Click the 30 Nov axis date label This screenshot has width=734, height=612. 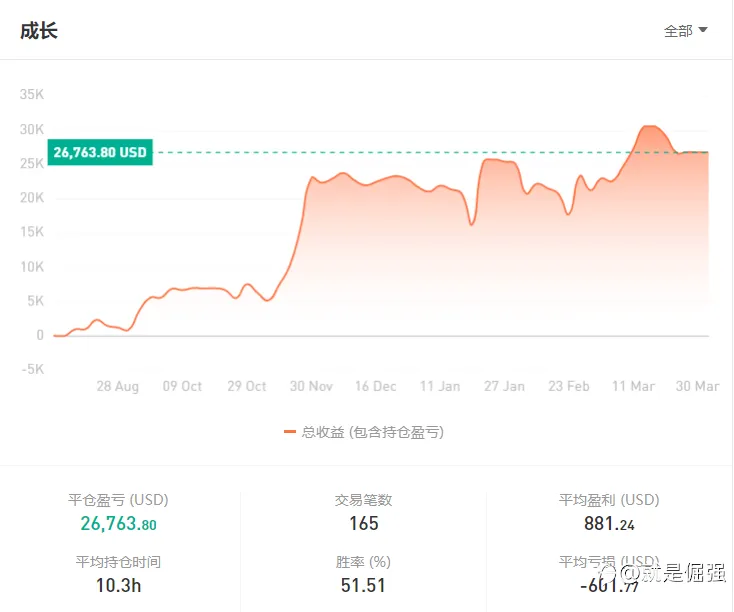(311, 386)
